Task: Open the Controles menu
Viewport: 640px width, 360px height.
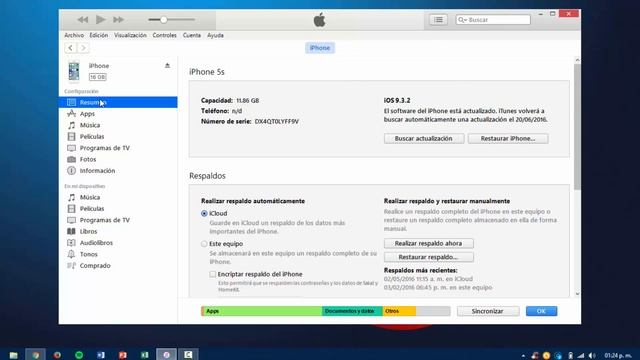Action: [x=164, y=36]
